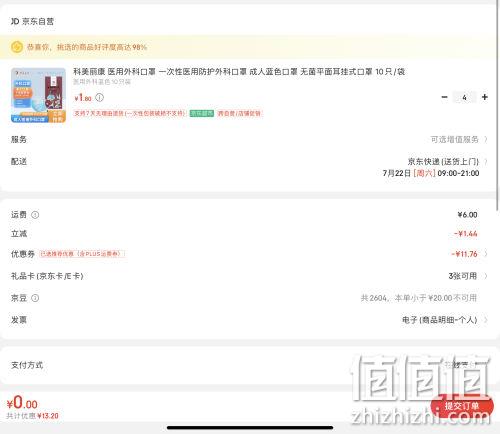
Task: Open the mask product thumbnail image
Action: [x=38, y=95]
